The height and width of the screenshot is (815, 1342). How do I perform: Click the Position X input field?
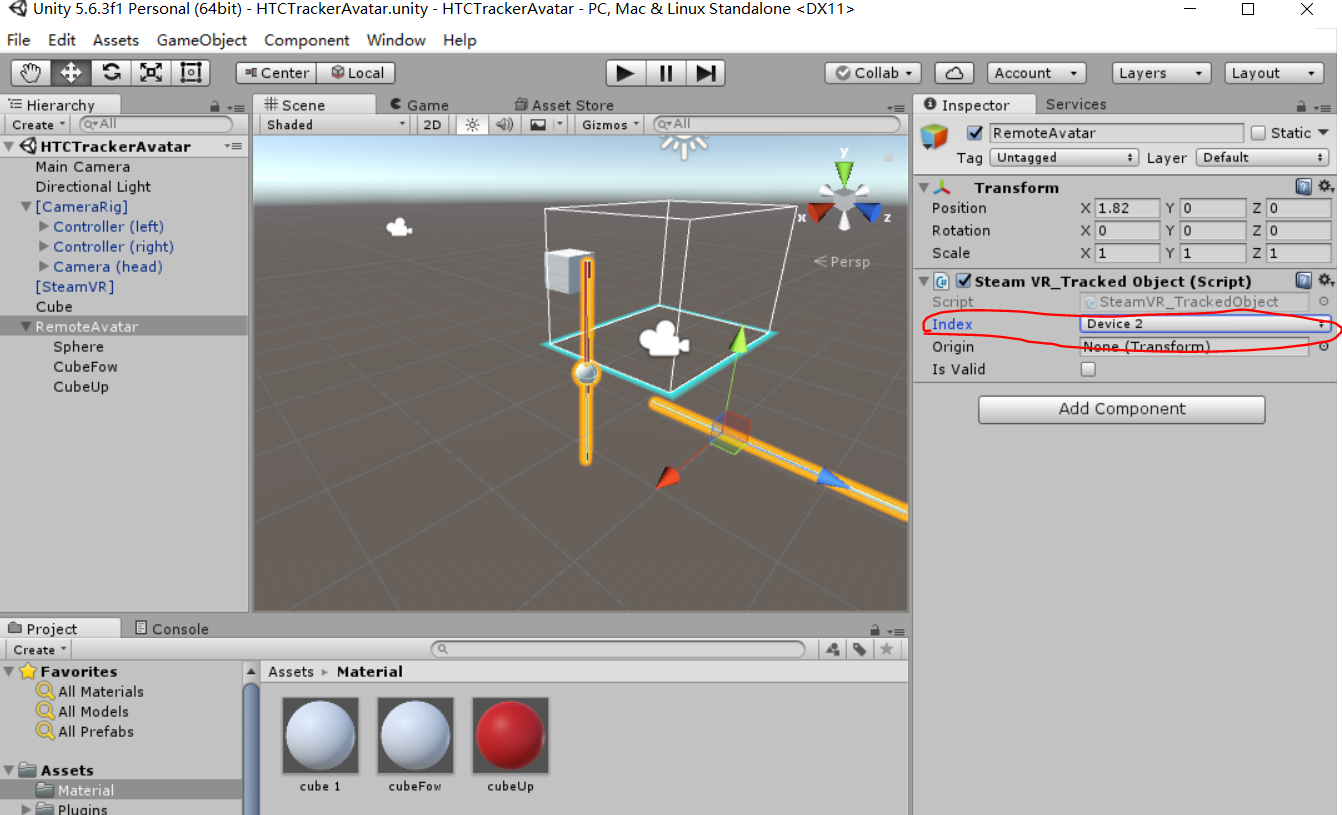[x=1128, y=208]
